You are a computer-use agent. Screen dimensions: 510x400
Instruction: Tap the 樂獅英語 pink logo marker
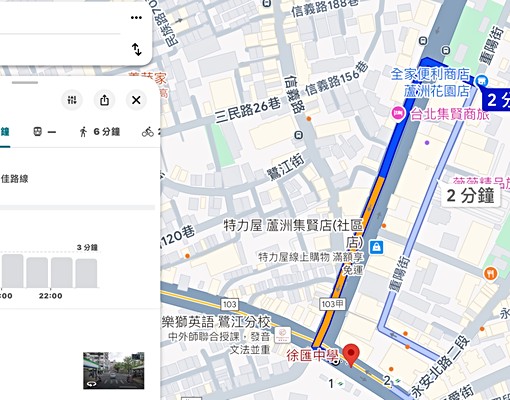point(282,335)
